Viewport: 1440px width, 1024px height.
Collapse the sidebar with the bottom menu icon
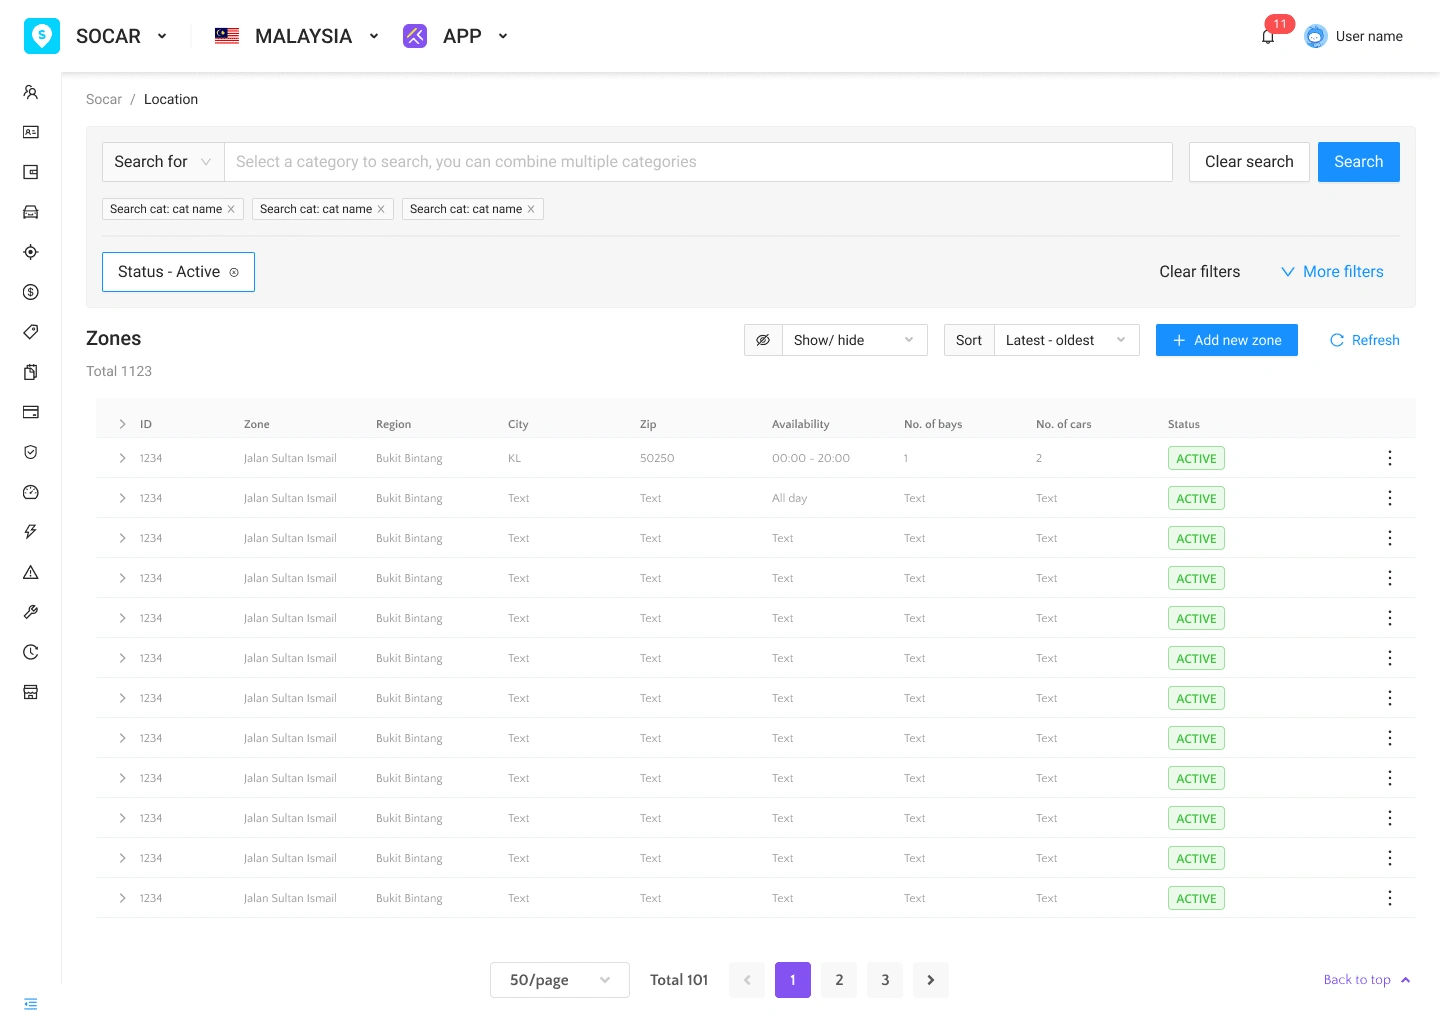tap(31, 1004)
